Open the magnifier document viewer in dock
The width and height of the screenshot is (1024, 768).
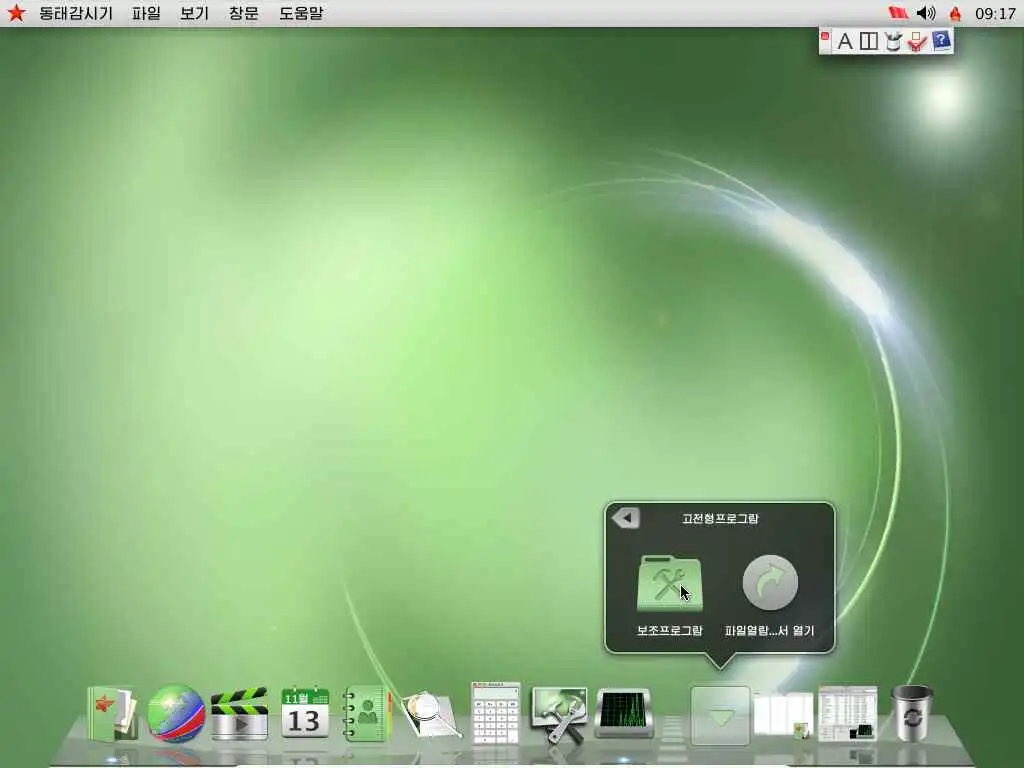(x=430, y=715)
